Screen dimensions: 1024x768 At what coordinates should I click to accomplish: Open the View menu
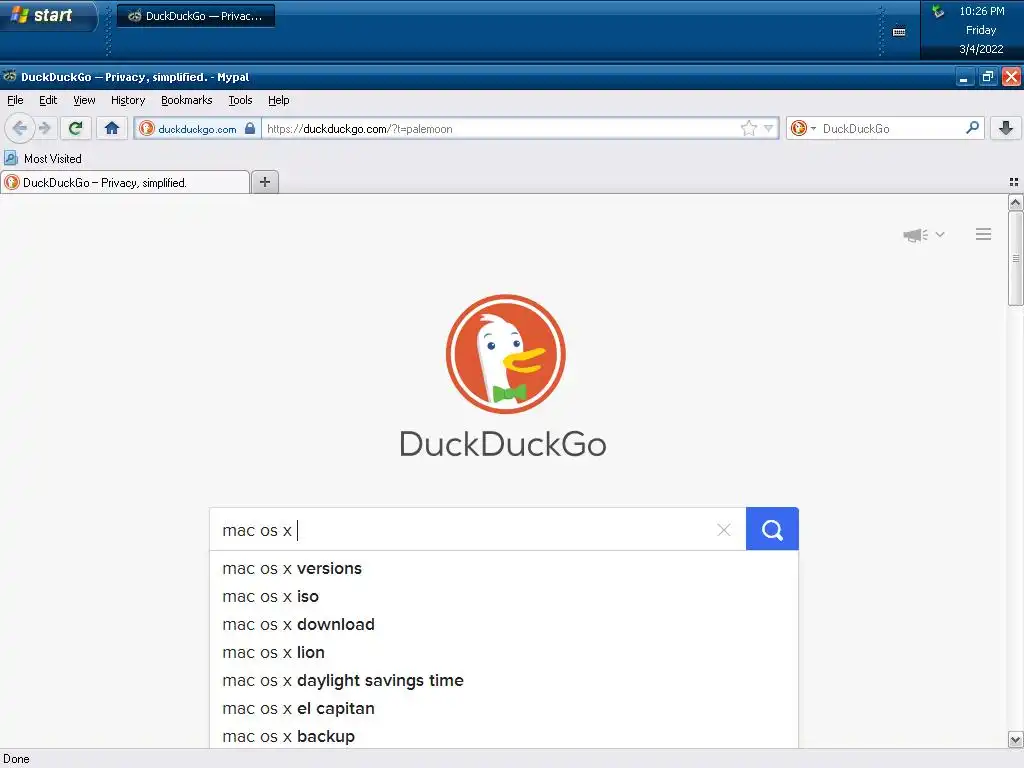point(84,100)
